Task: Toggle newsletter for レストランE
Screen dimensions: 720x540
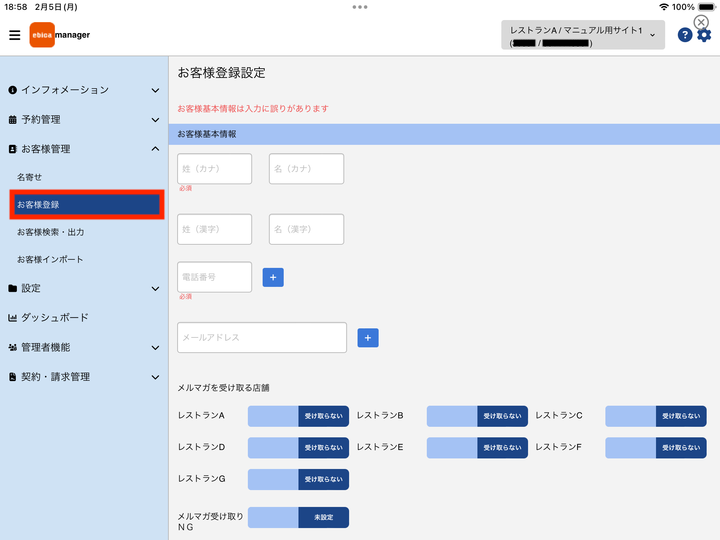Action: (x=477, y=448)
